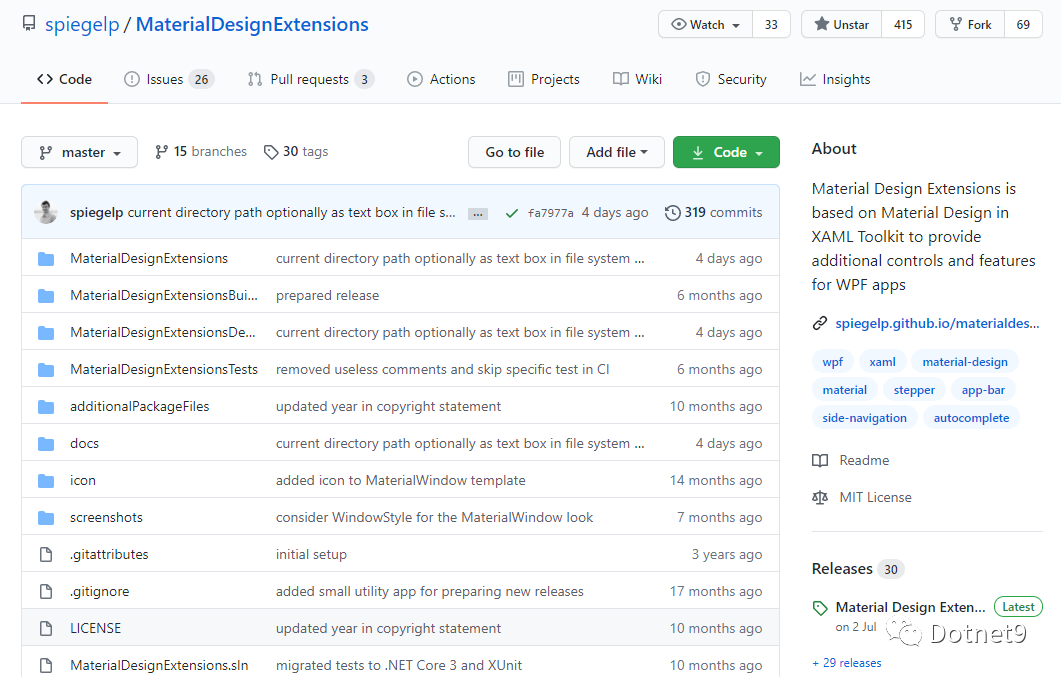Expand the Add file dropdown
1061x677 pixels.
[616, 152]
